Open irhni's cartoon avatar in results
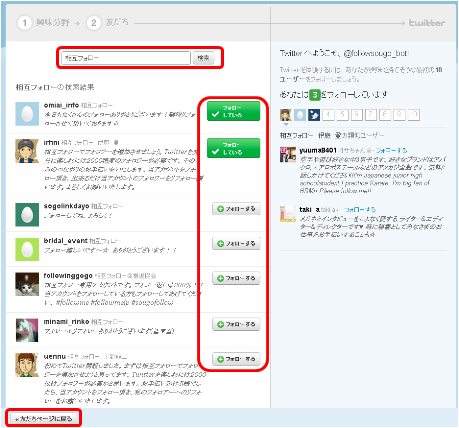459x428 pixels. (x=27, y=151)
